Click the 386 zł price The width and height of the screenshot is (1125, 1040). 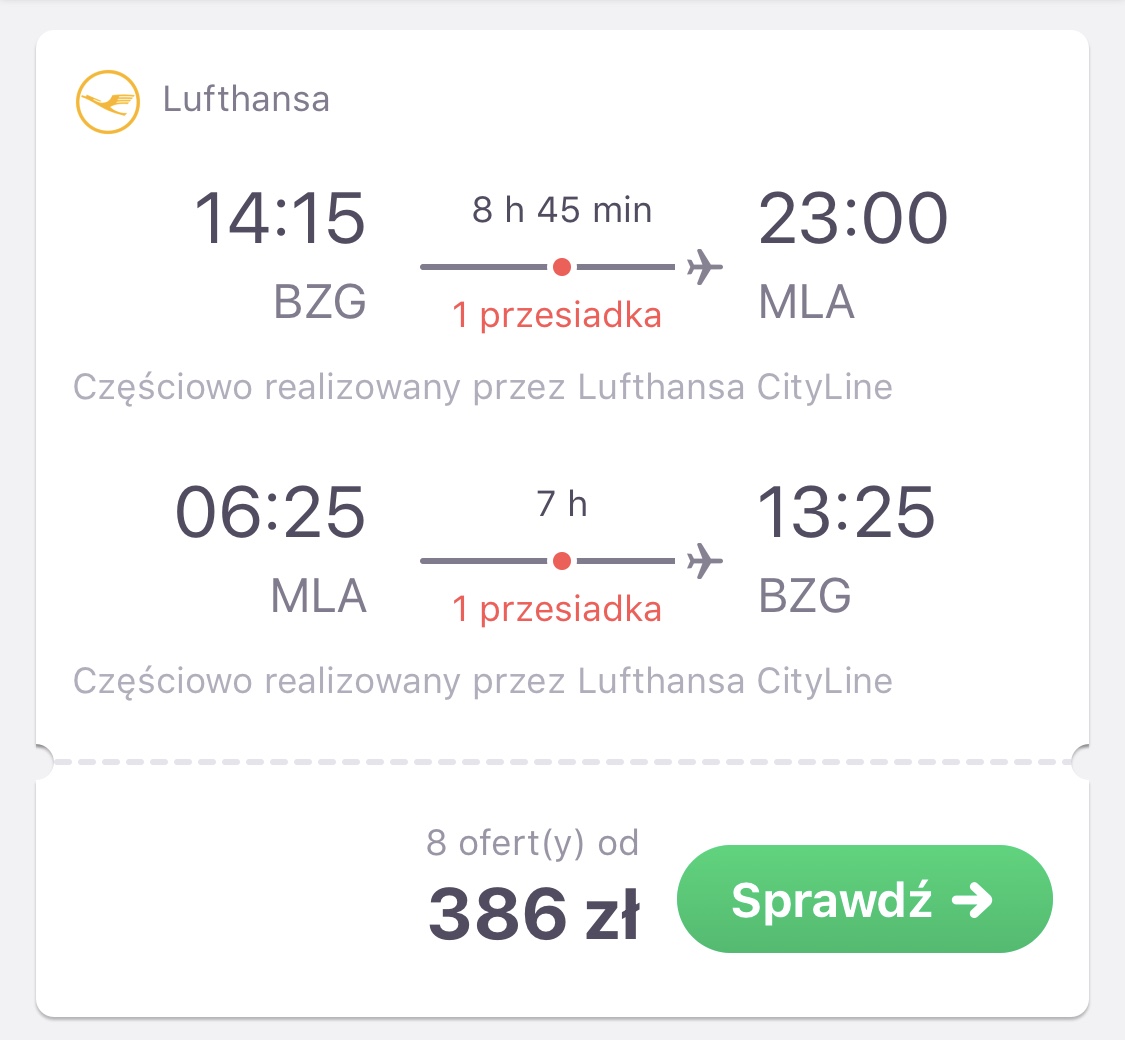pos(534,914)
